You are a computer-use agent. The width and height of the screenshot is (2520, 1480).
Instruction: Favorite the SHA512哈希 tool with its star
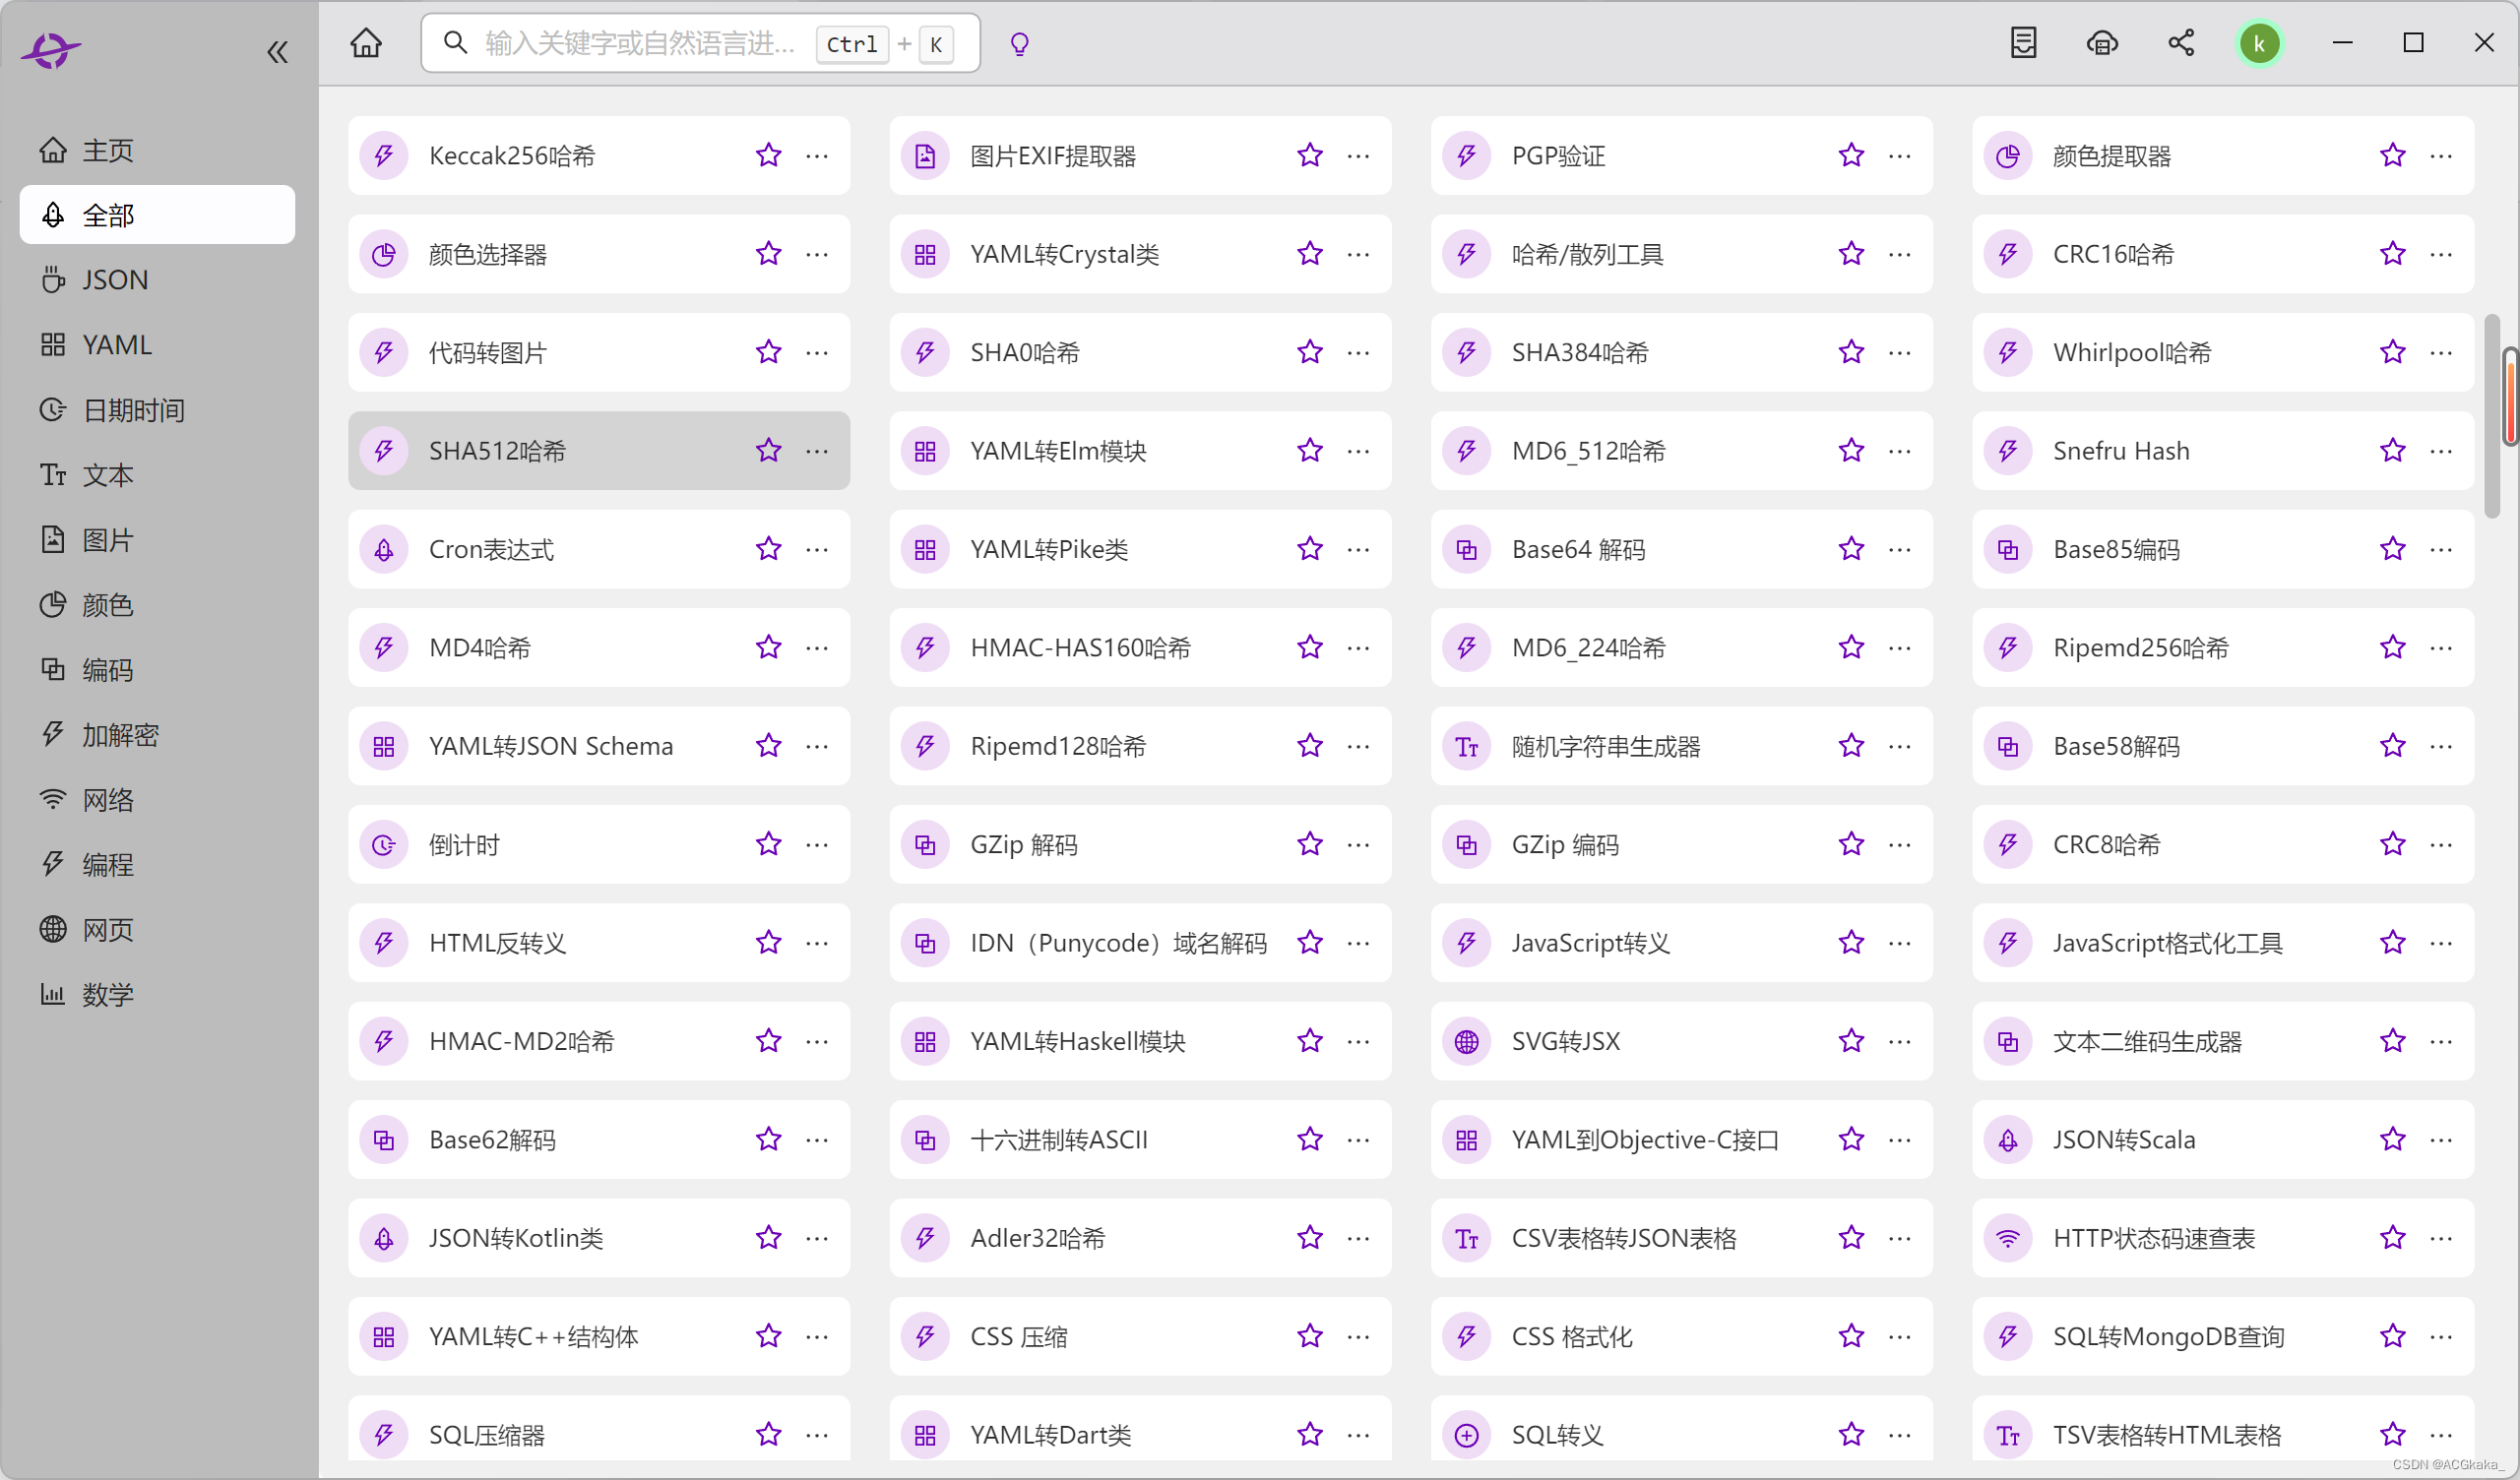pos(768,451)
